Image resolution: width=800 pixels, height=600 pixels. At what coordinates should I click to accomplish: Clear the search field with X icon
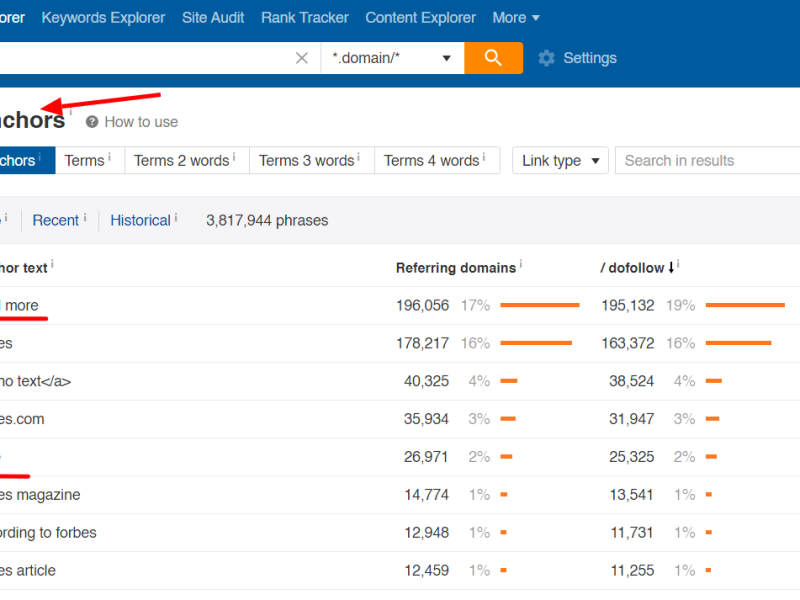pos(302,58)
